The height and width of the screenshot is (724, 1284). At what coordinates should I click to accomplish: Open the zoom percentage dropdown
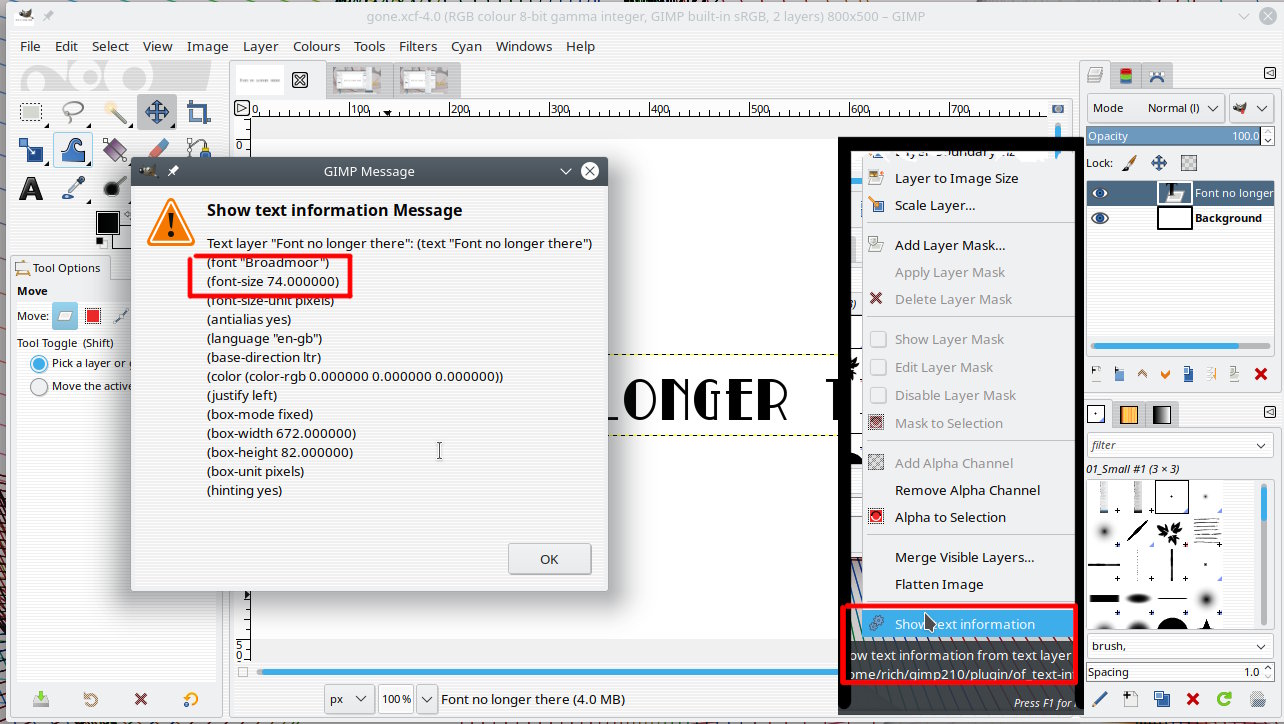point(426,699)
